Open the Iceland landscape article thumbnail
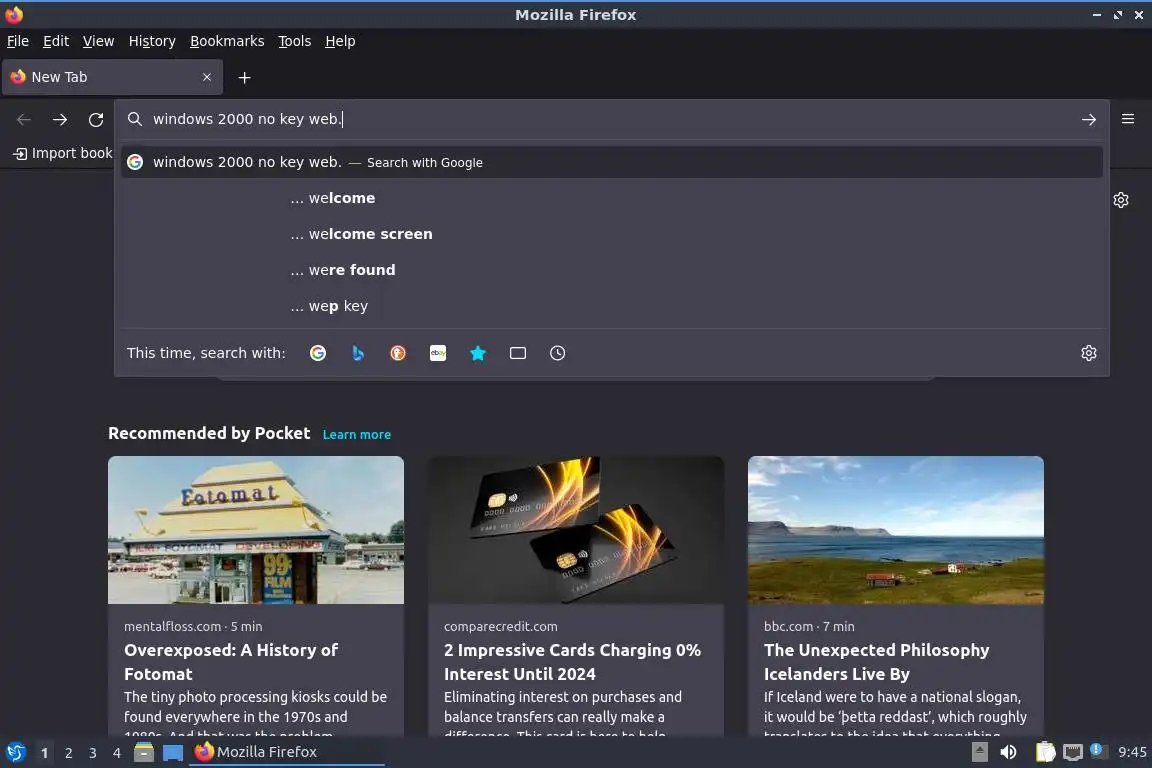This screenshot has width=1152, height=768. [x=896, y=530]
